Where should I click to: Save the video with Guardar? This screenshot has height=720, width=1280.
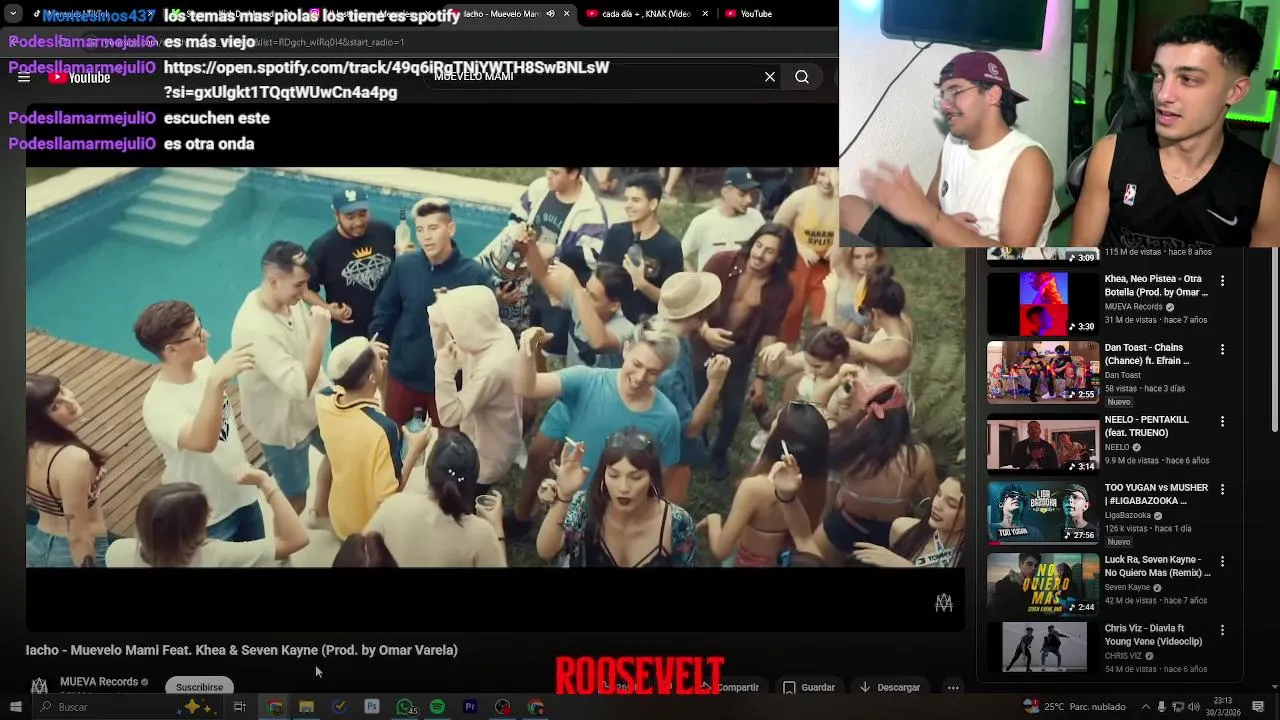click(808, 687)
